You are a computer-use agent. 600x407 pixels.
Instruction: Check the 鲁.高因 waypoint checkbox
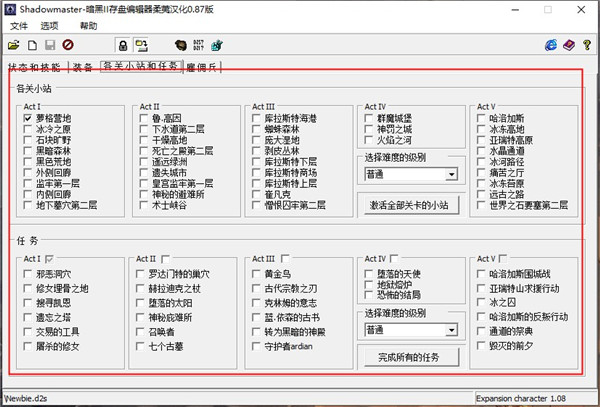coord(144,118)
